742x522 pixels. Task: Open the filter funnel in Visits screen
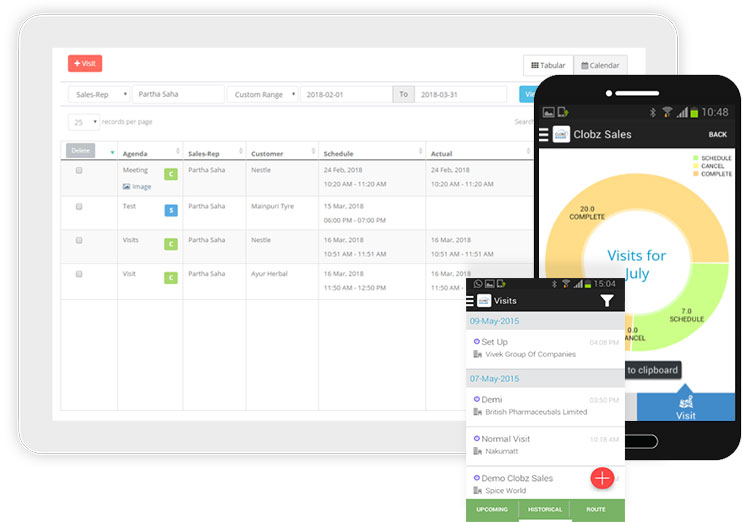607,301
